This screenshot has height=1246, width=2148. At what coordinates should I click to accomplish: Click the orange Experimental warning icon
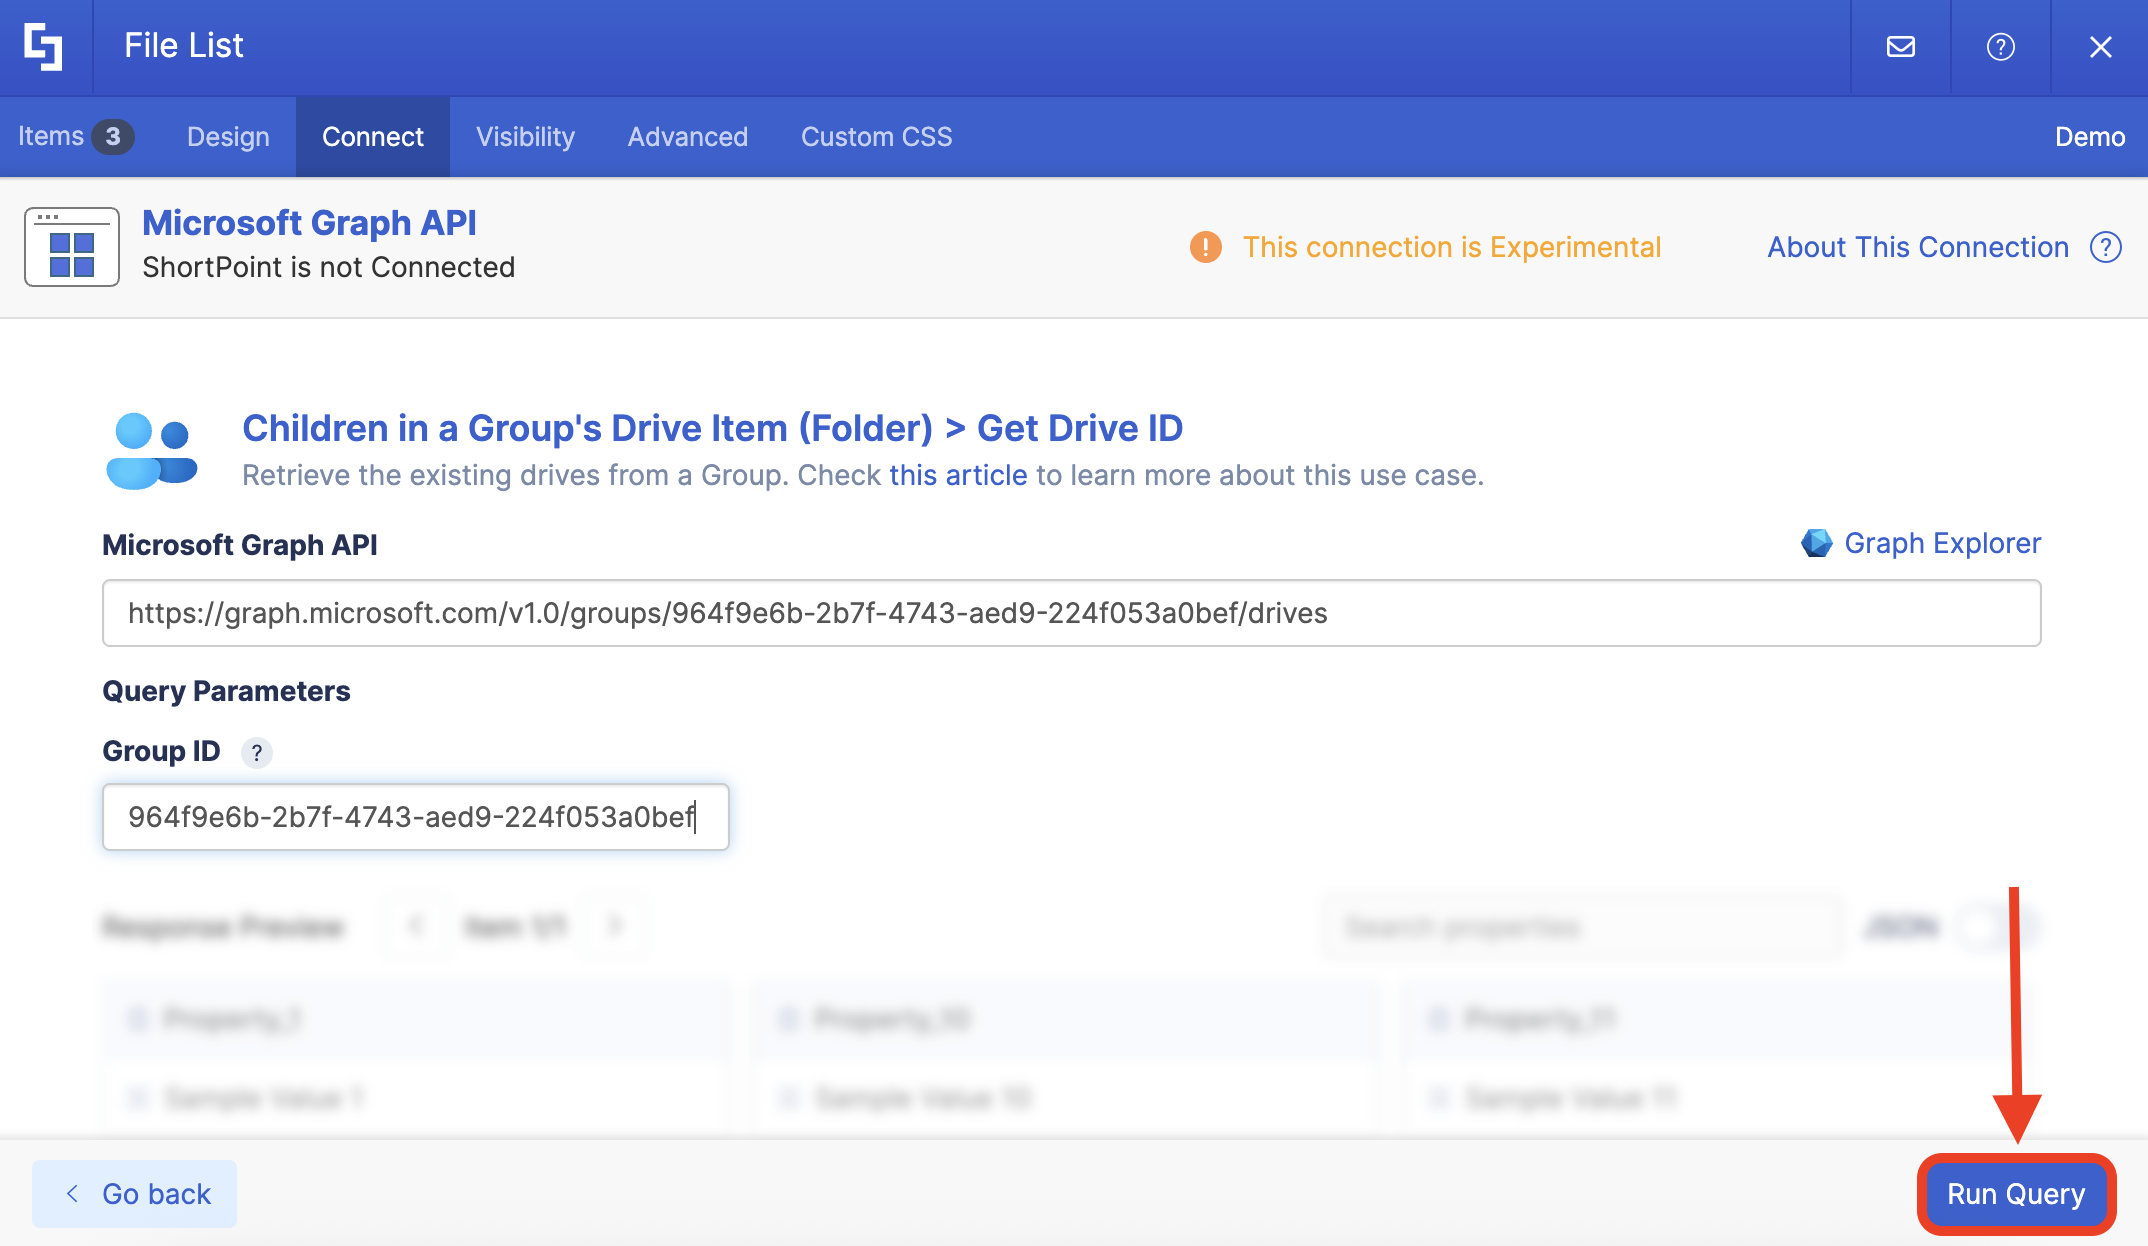click(x=1205, y=247)
